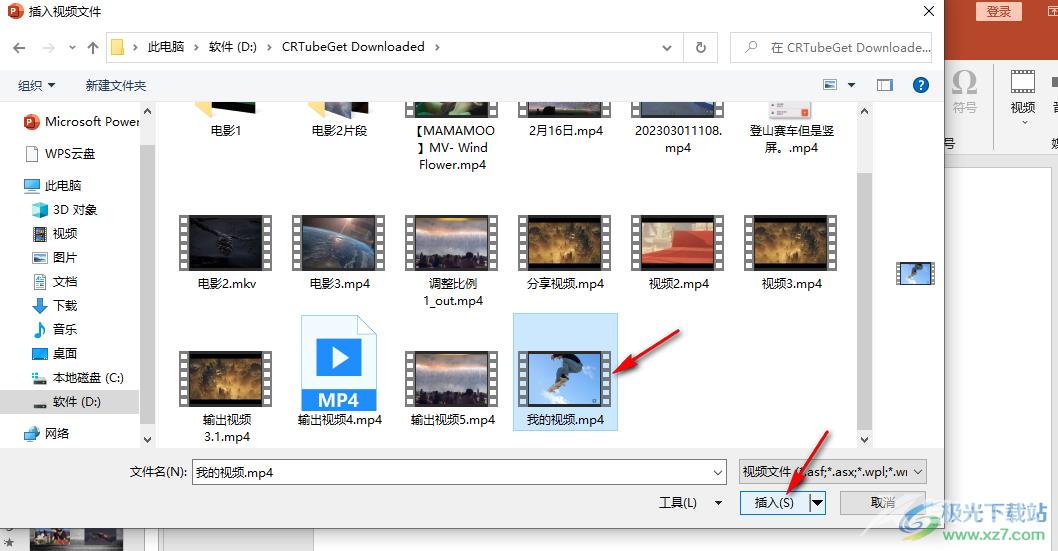This screenshot has width=1058, height=551.
Task: Change view using the view mode icon
Action: tap(831, 85)
